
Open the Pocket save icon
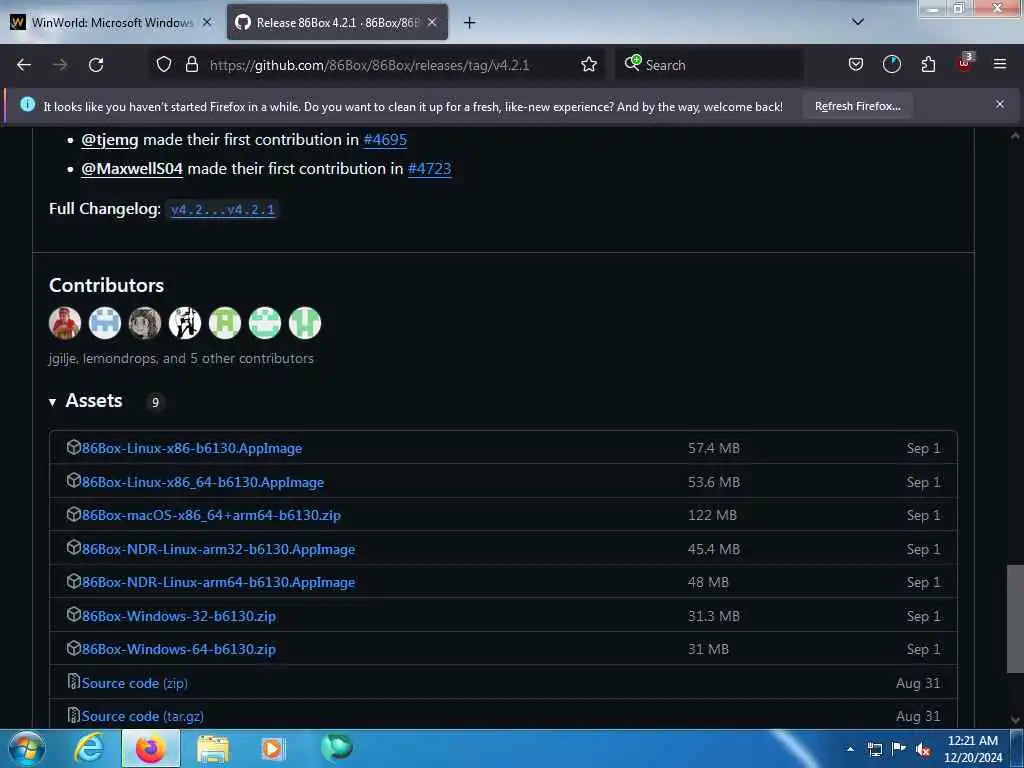(856, 65)
